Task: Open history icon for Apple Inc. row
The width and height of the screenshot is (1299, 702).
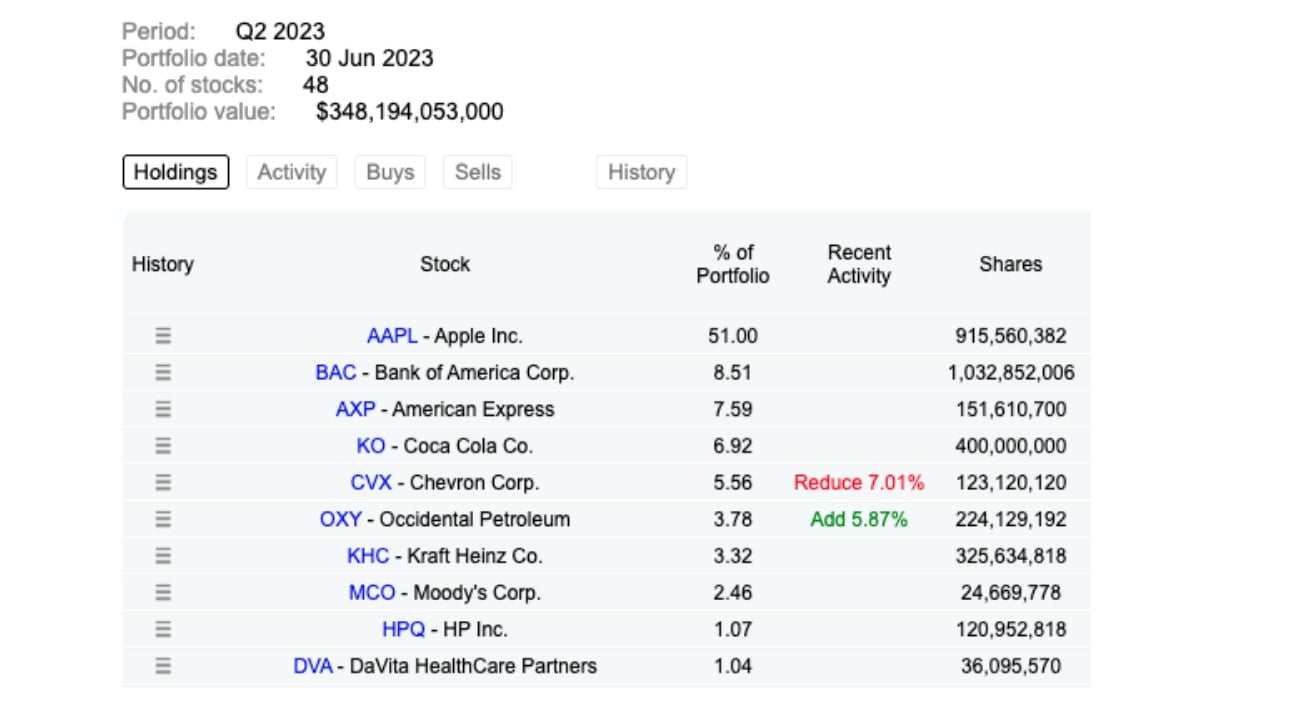Action: click(x=163, y=336)
